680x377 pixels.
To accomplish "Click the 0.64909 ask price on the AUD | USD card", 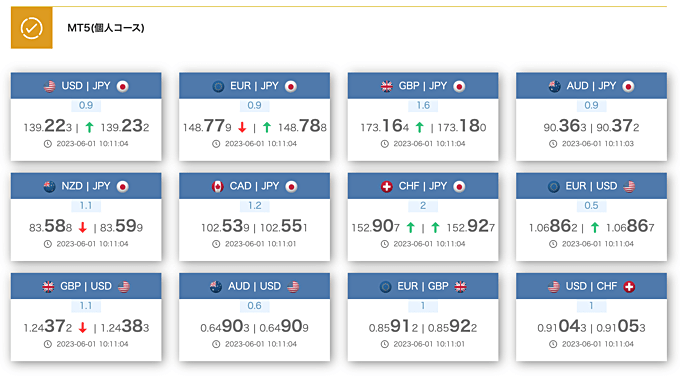I will click(284, 327).
